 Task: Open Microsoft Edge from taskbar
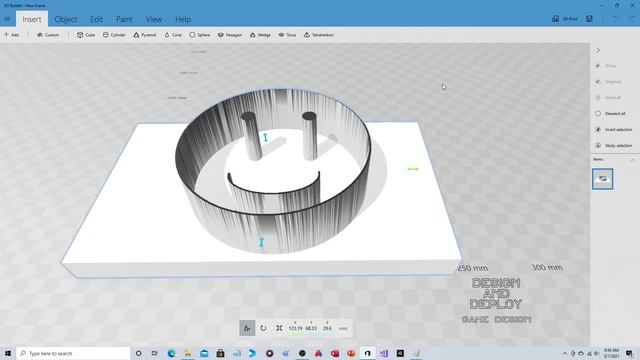[171, 353]
